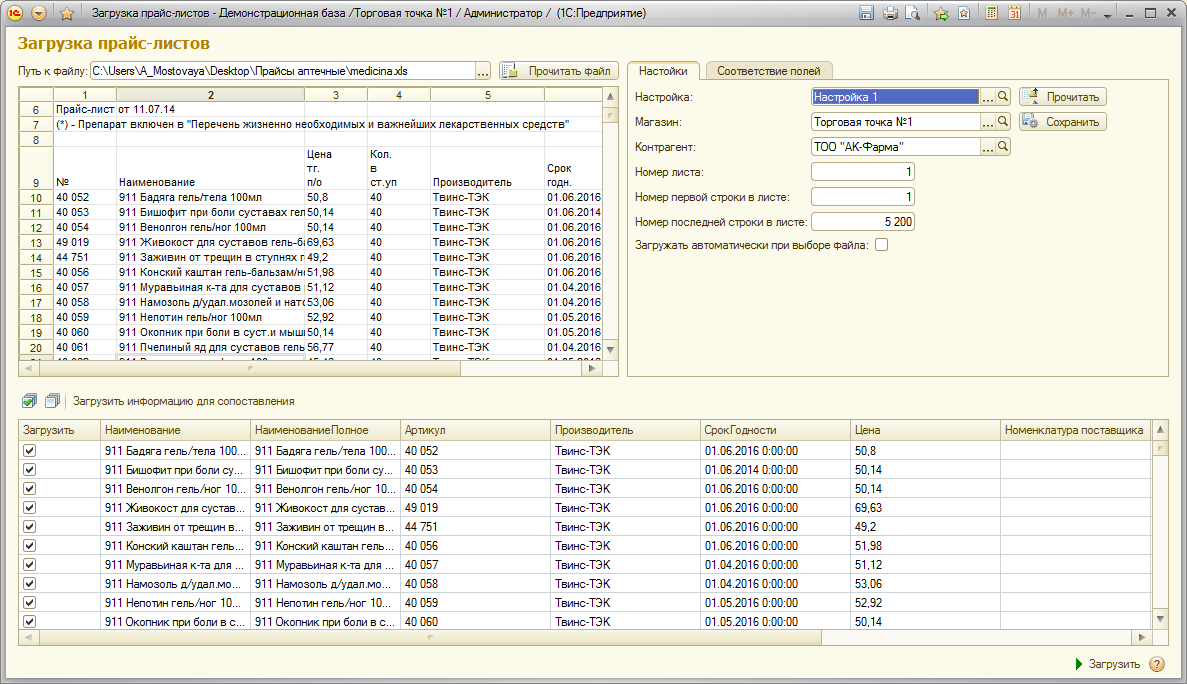
Task: Click the check all rows icon
Action: 29,401
